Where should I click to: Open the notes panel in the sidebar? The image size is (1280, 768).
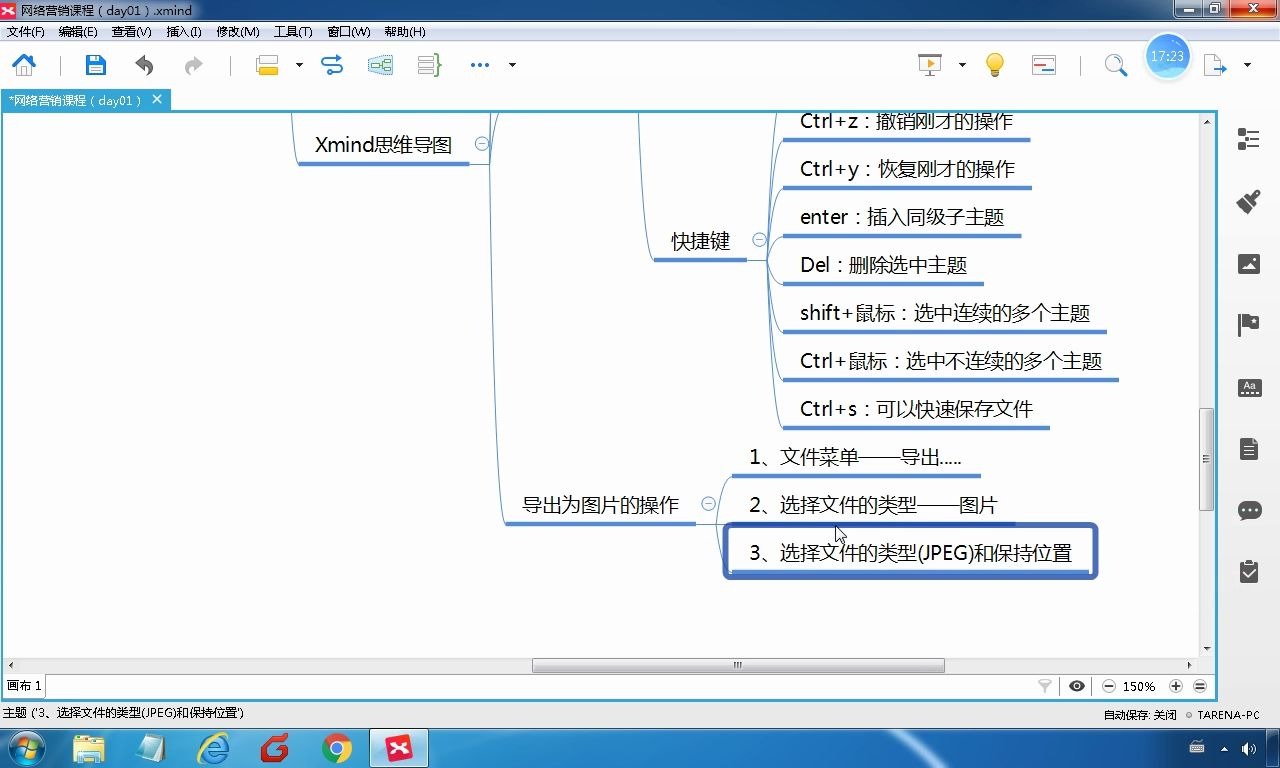coord(1249,449)
